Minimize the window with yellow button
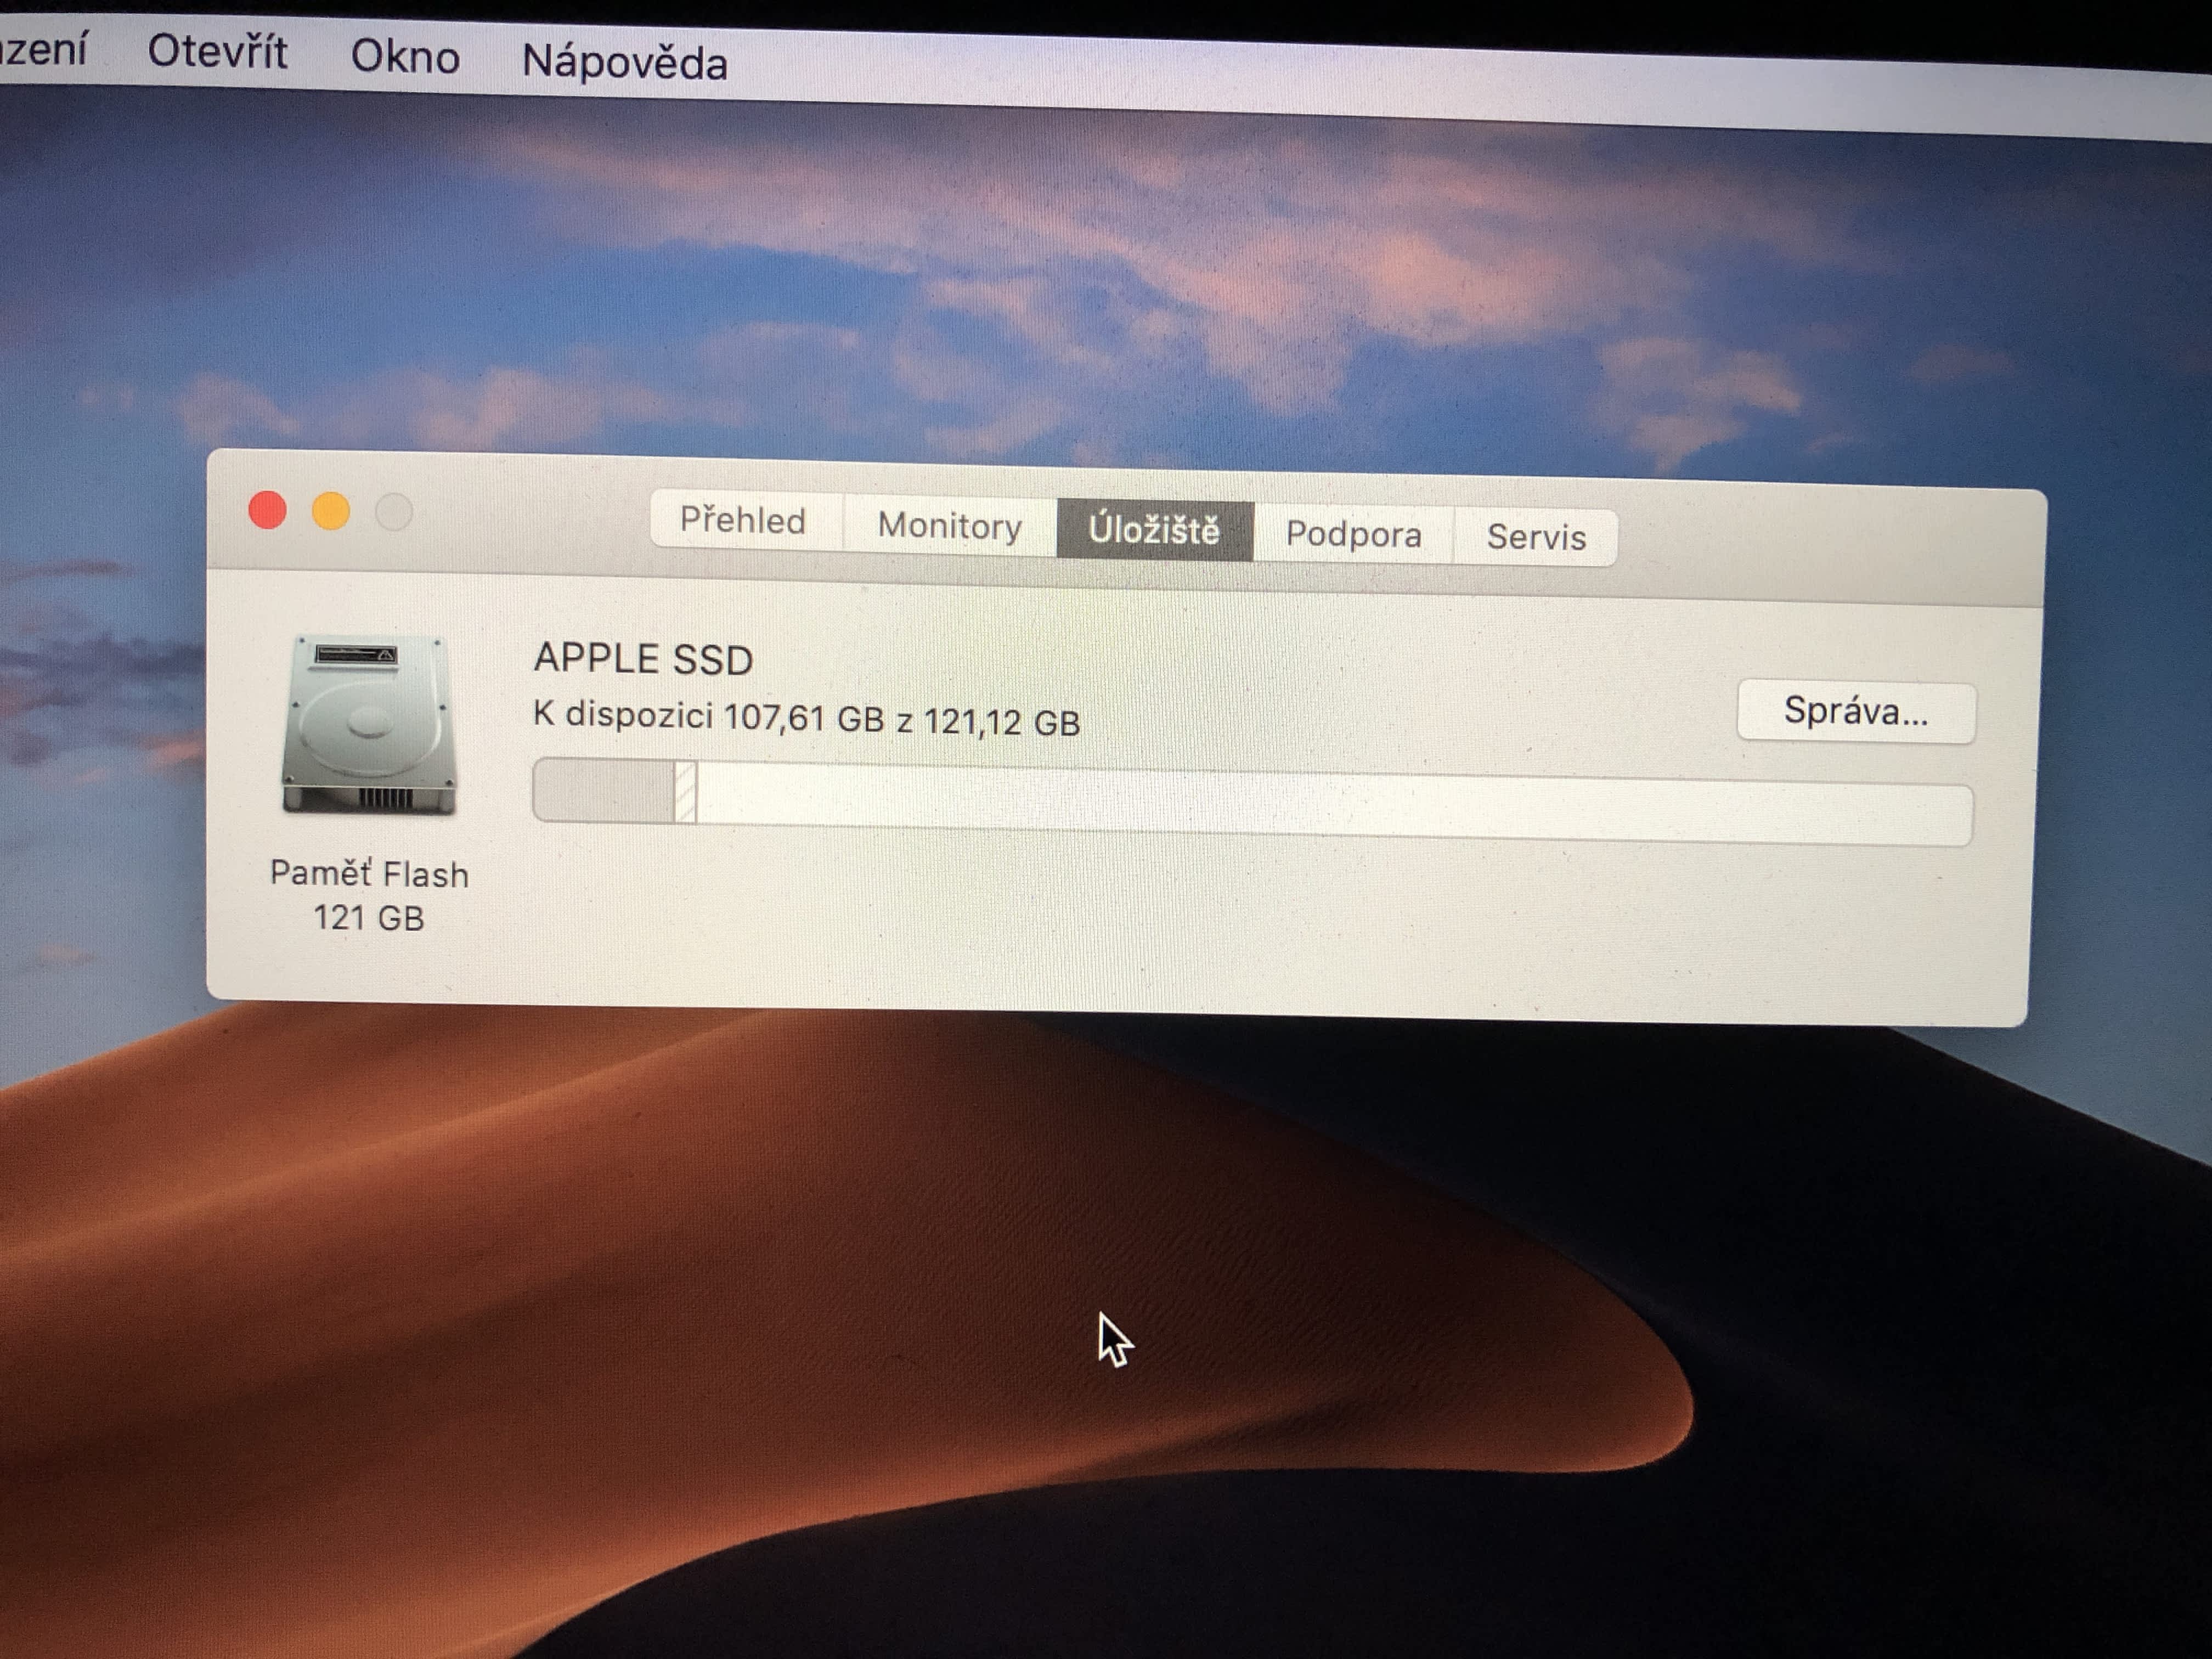This screenshot has height=1659, width=2212. [x=331, y=511]
